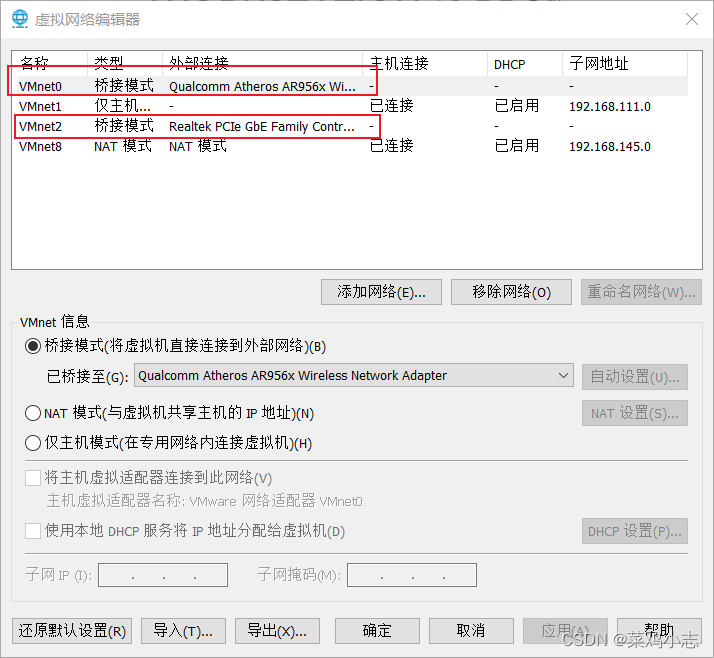Click subnet address 192.168.111.0
The width and height of the screenshot is (714, 658).
(x=610, y=107)
